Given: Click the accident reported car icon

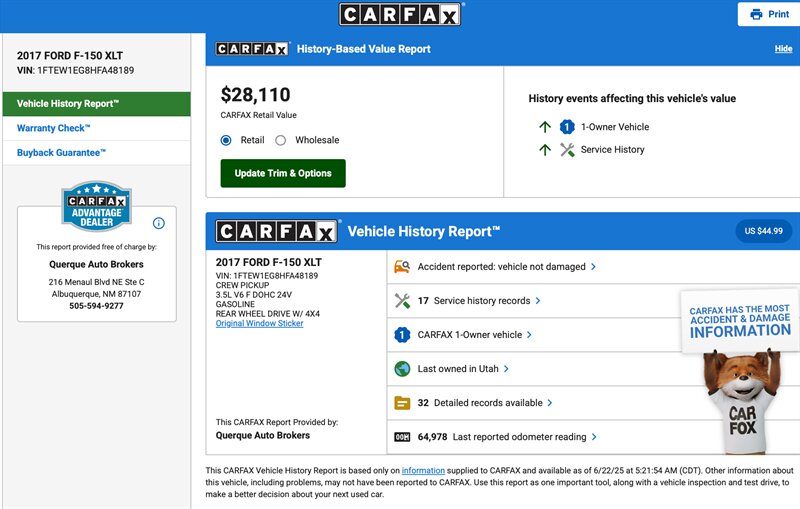Looking at the screenshot, I should [402, 267].
